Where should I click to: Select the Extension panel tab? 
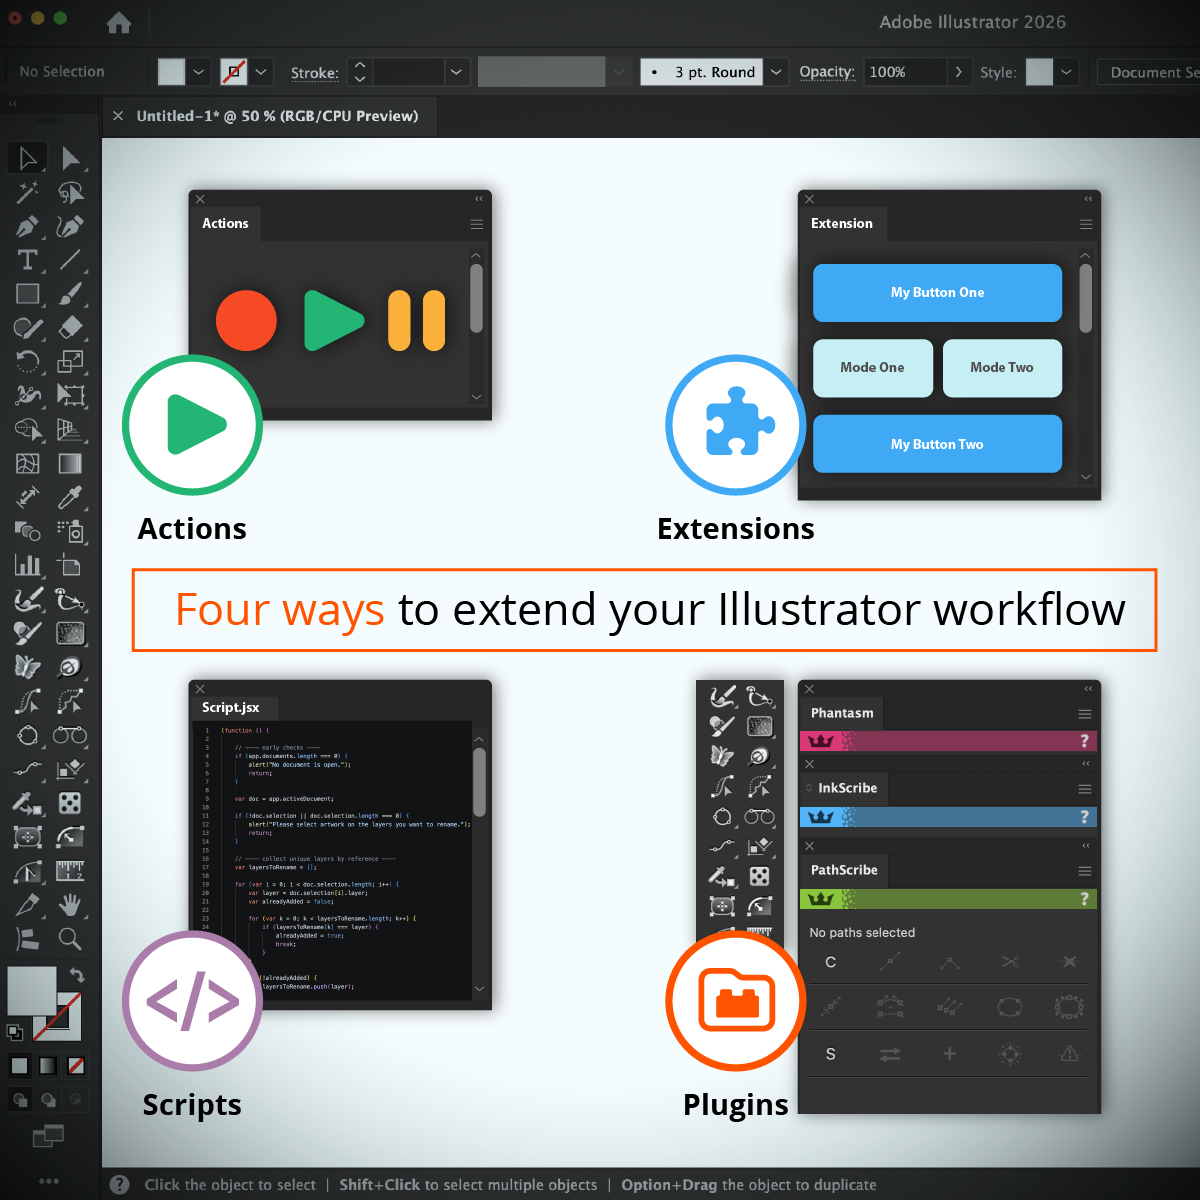[842, 224]
